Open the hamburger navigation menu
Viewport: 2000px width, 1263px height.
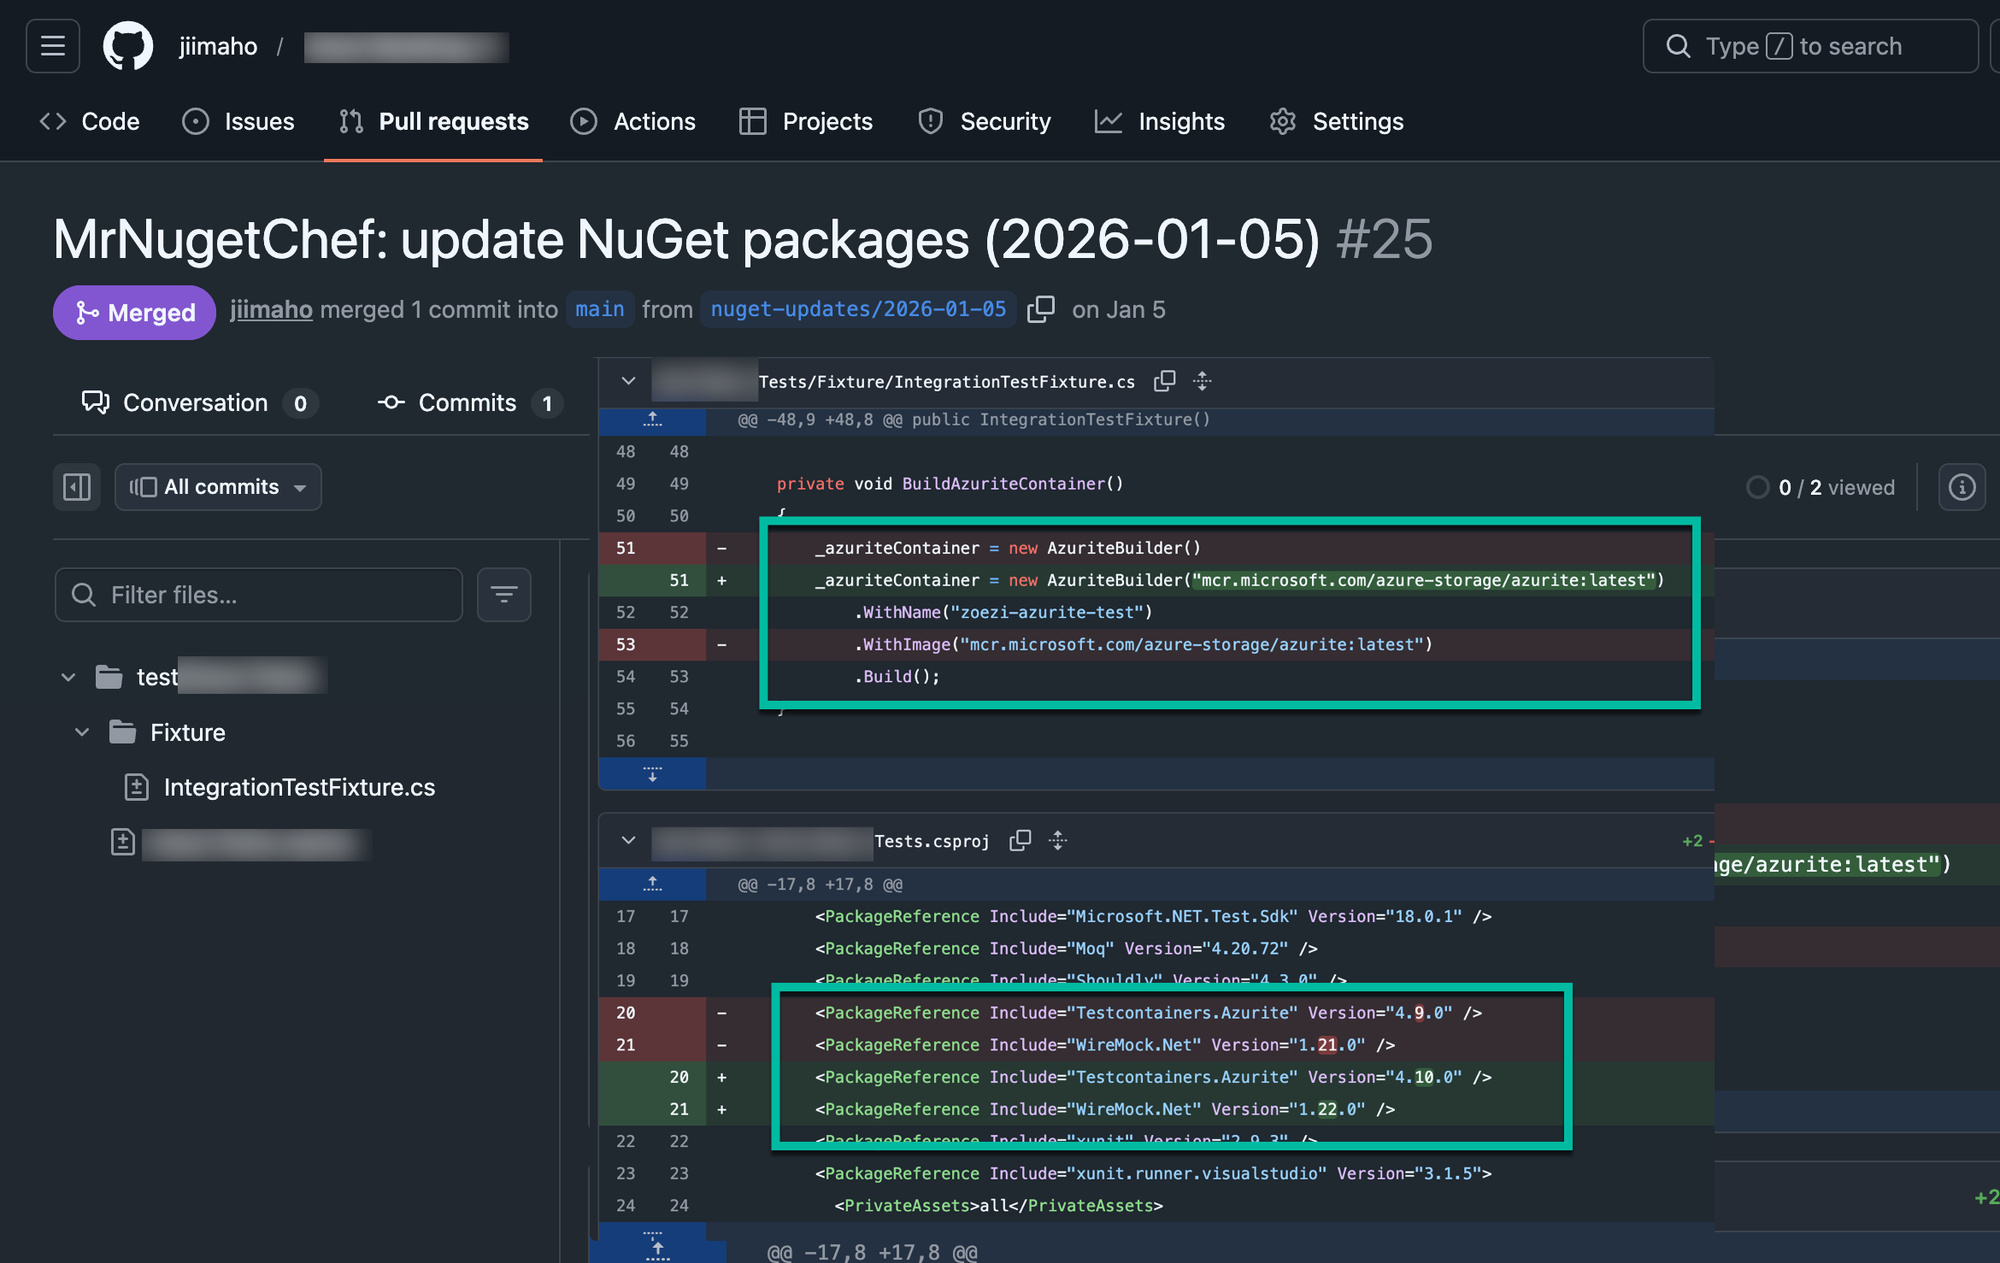53,46
